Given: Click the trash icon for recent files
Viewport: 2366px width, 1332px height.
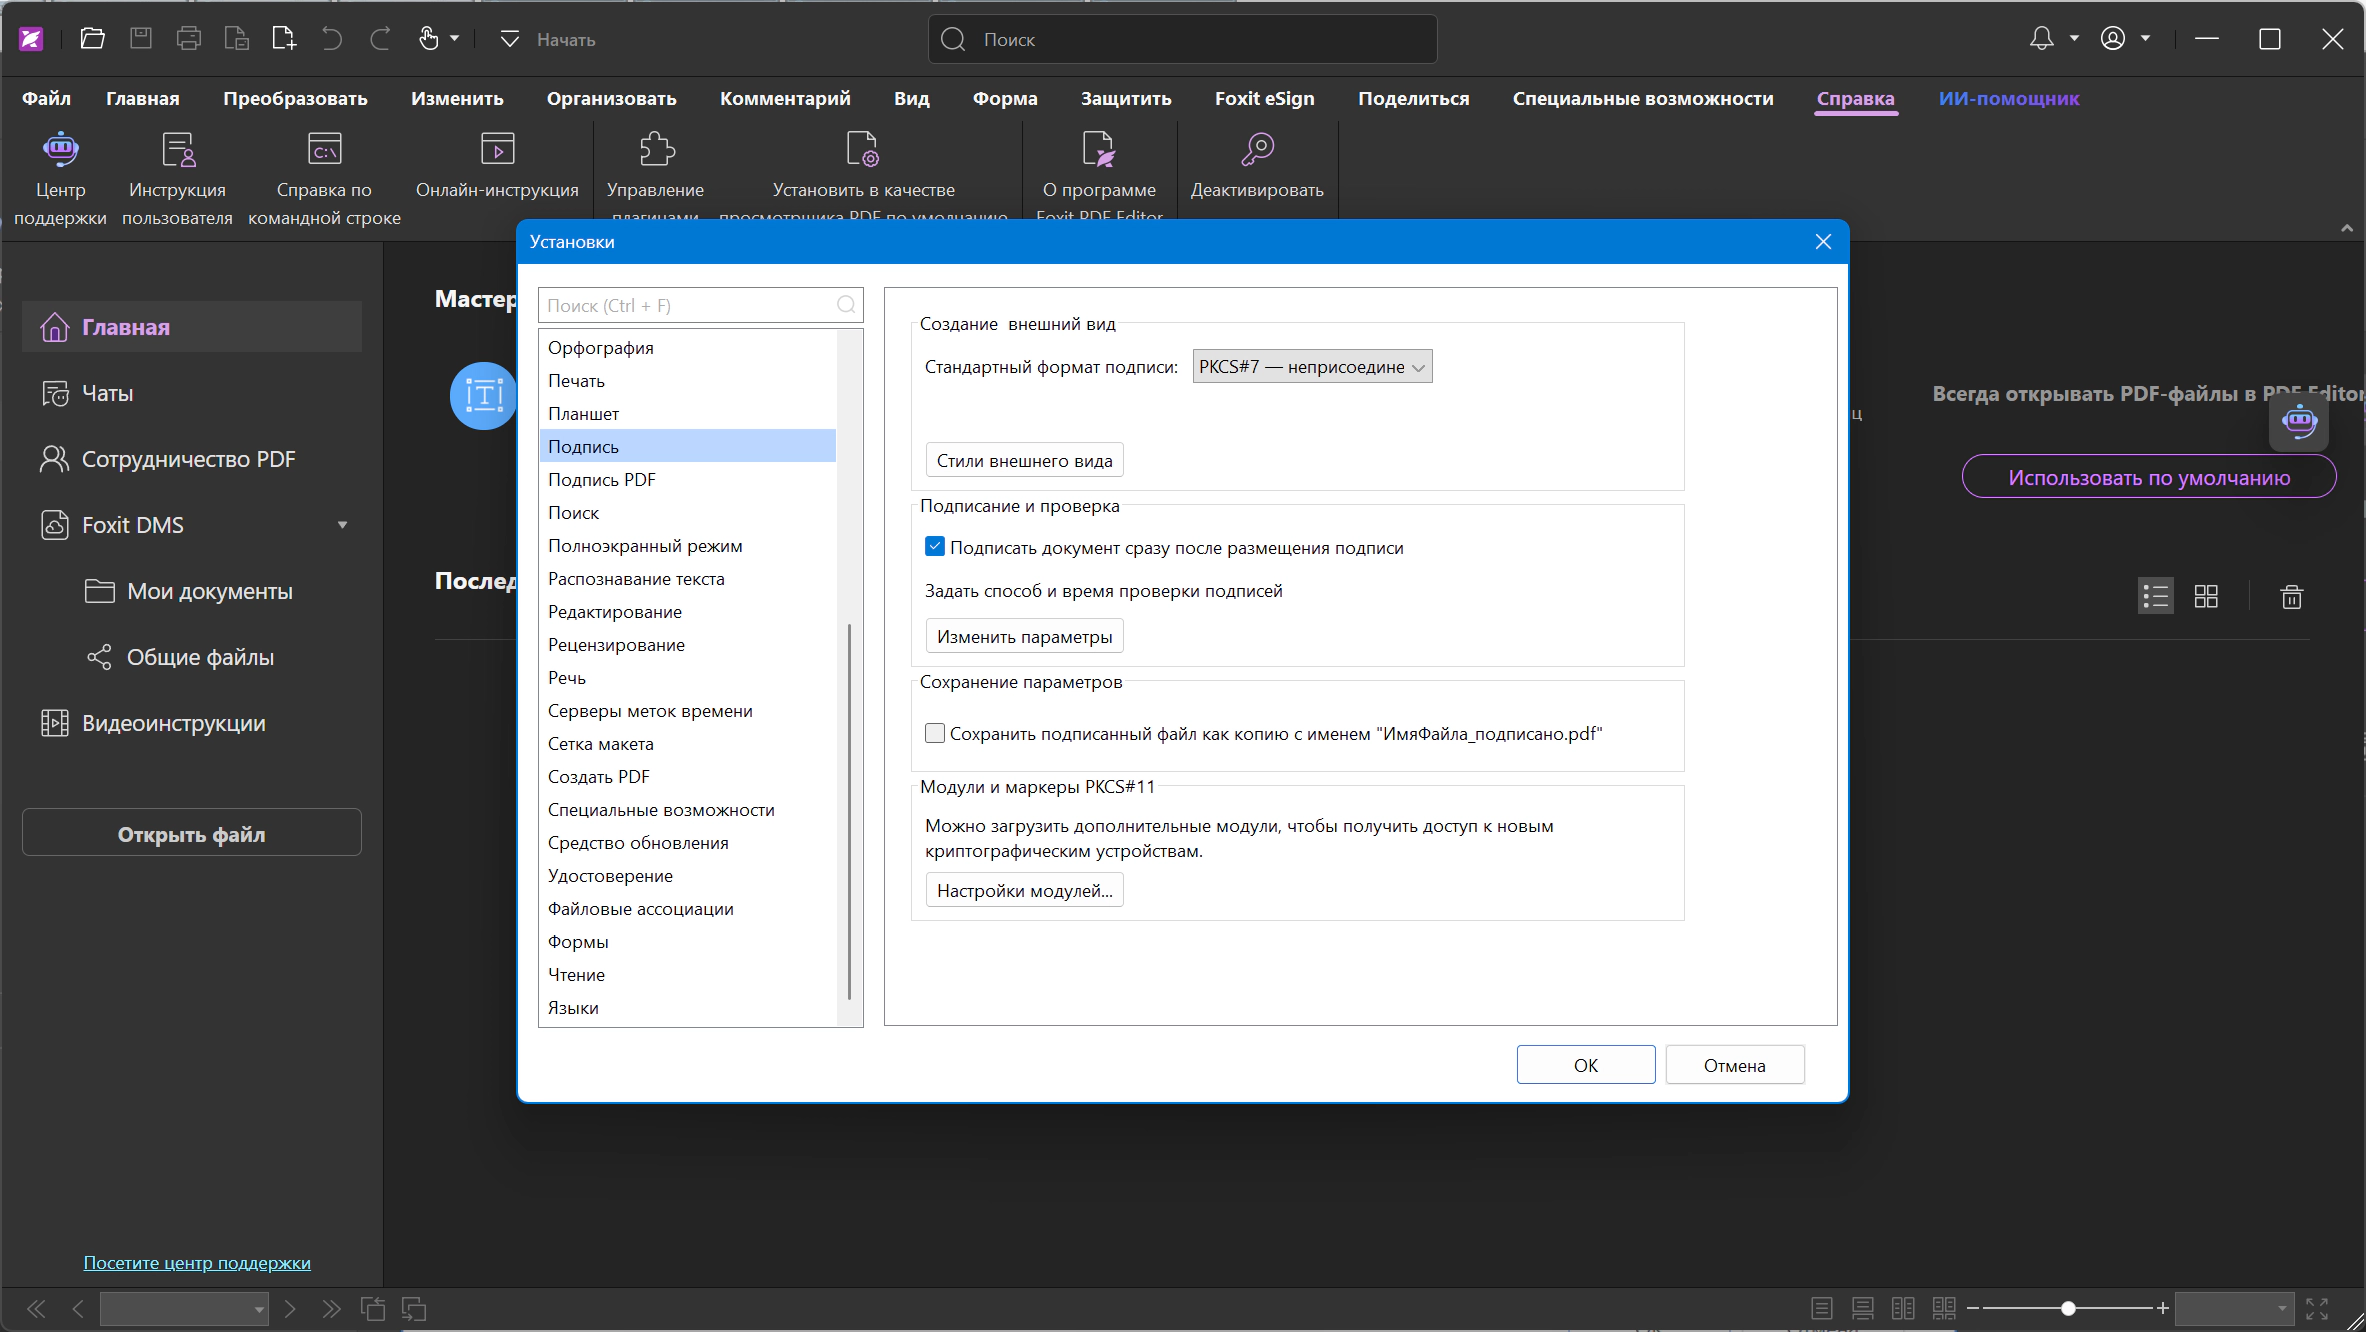Looking at the screenshot, I should coord(2291,597).
